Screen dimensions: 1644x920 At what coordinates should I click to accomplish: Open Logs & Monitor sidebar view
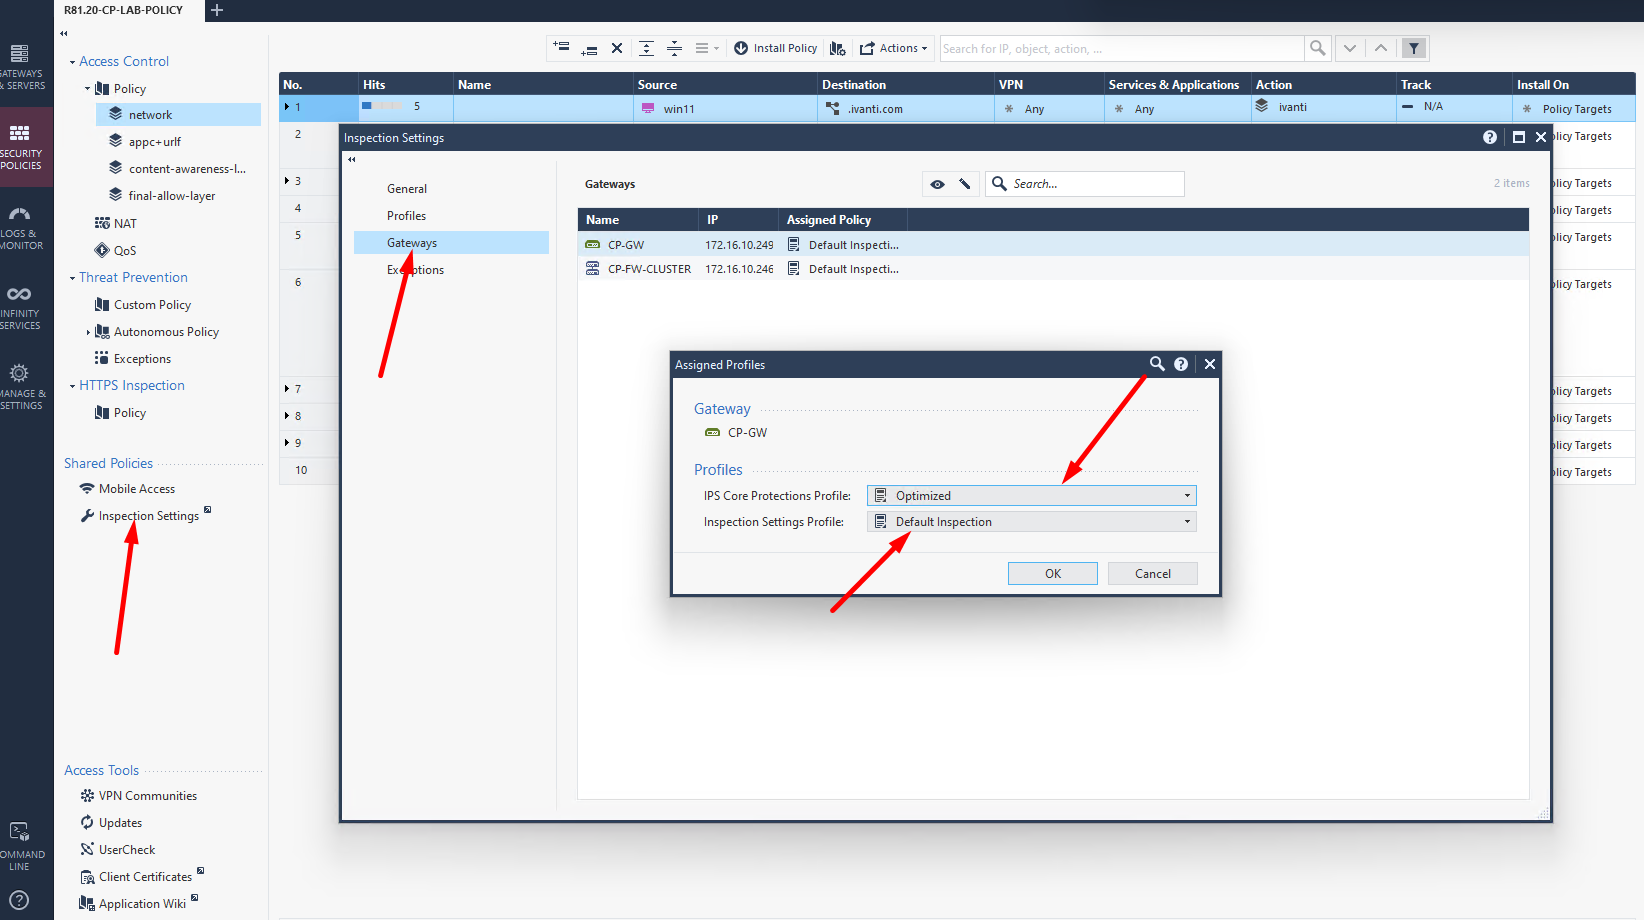tap(21, 227)
